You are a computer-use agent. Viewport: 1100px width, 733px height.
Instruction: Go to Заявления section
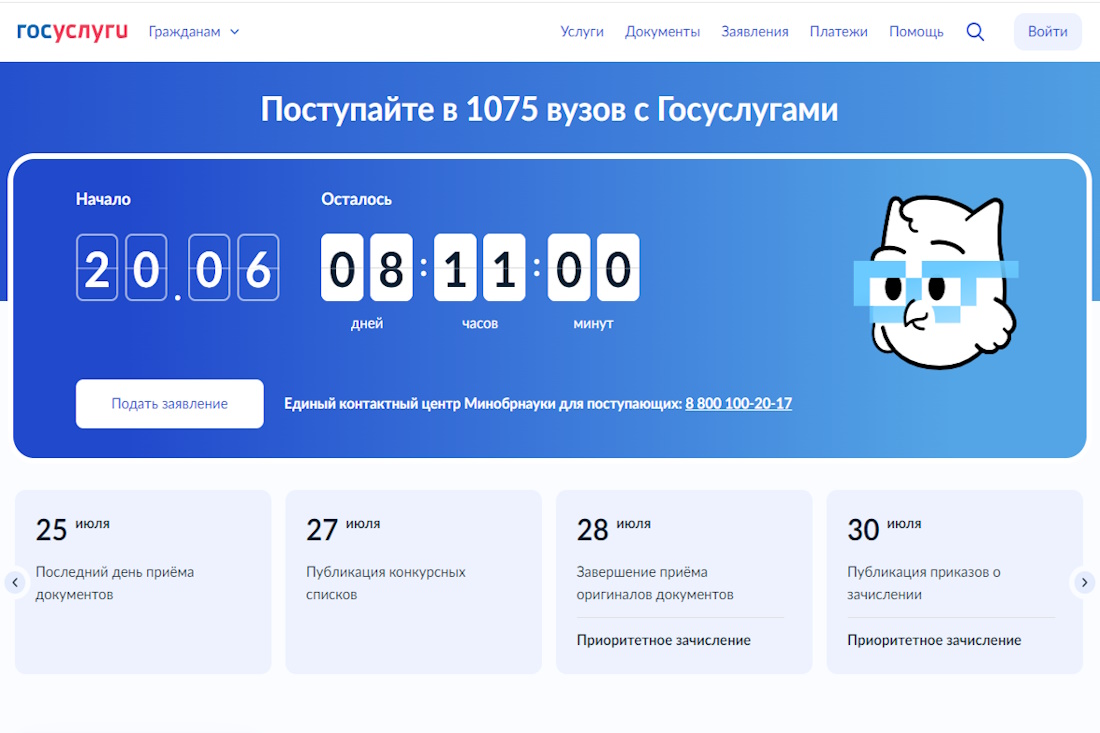(755, 31)
